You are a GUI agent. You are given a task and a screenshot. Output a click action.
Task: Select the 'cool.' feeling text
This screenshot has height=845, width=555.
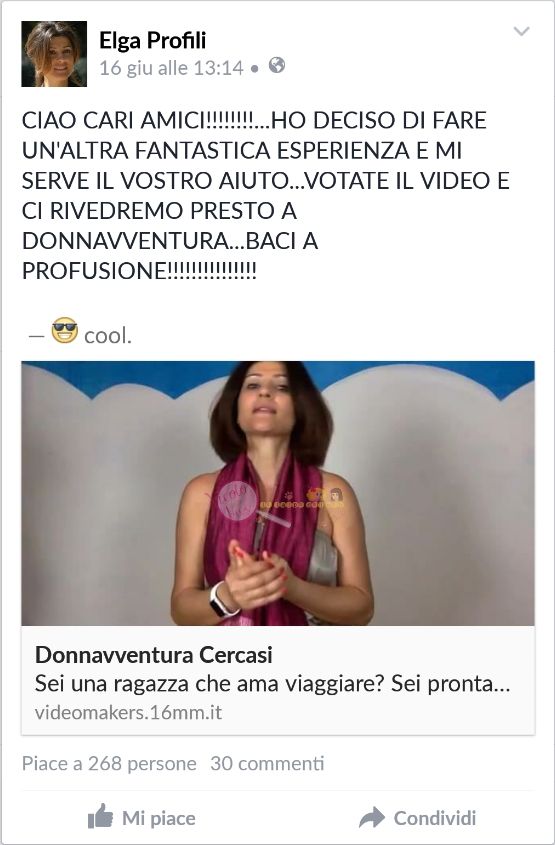point(108,336)
